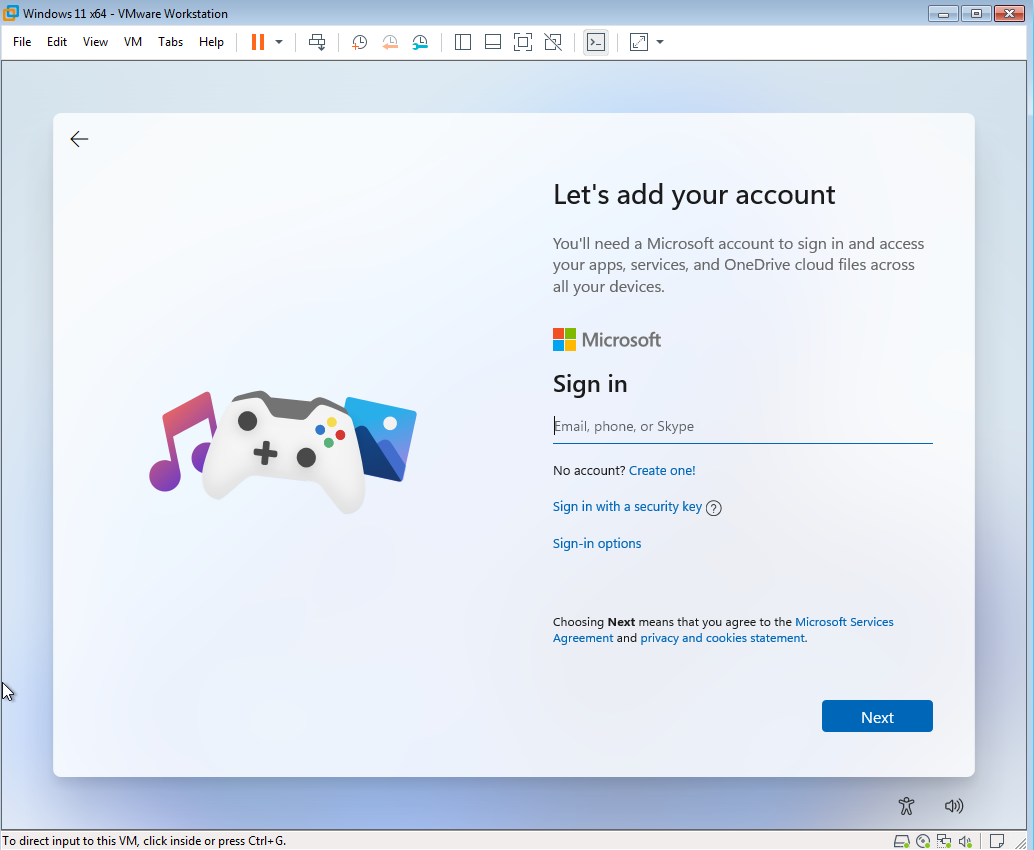Click Send Ctrl+Alt+Del toolbar icon
The height and width of the screenshot is (850, 1034).
[x=317, y=42]
